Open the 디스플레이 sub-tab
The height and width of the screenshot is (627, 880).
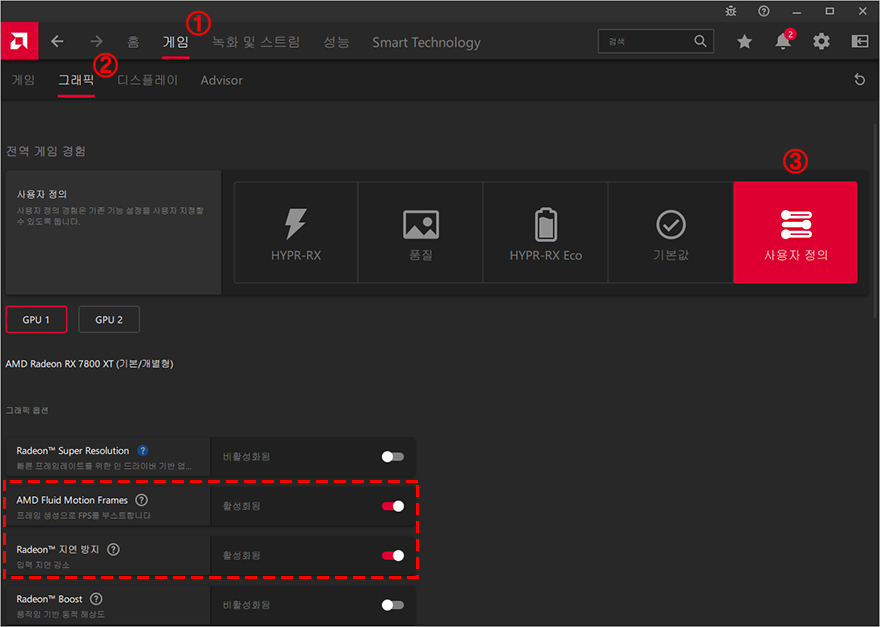[147, 80]
